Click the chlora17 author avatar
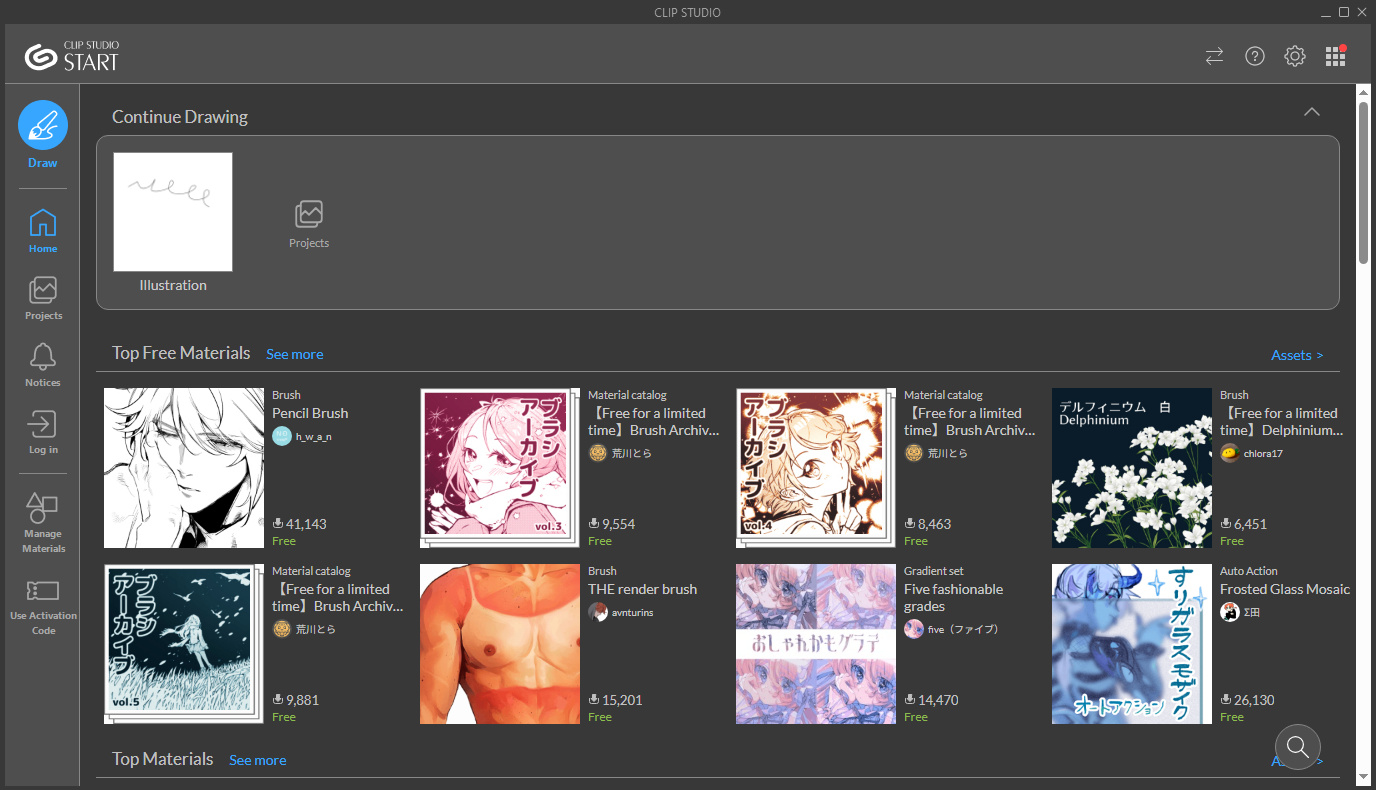 (x=1230, y=453)
